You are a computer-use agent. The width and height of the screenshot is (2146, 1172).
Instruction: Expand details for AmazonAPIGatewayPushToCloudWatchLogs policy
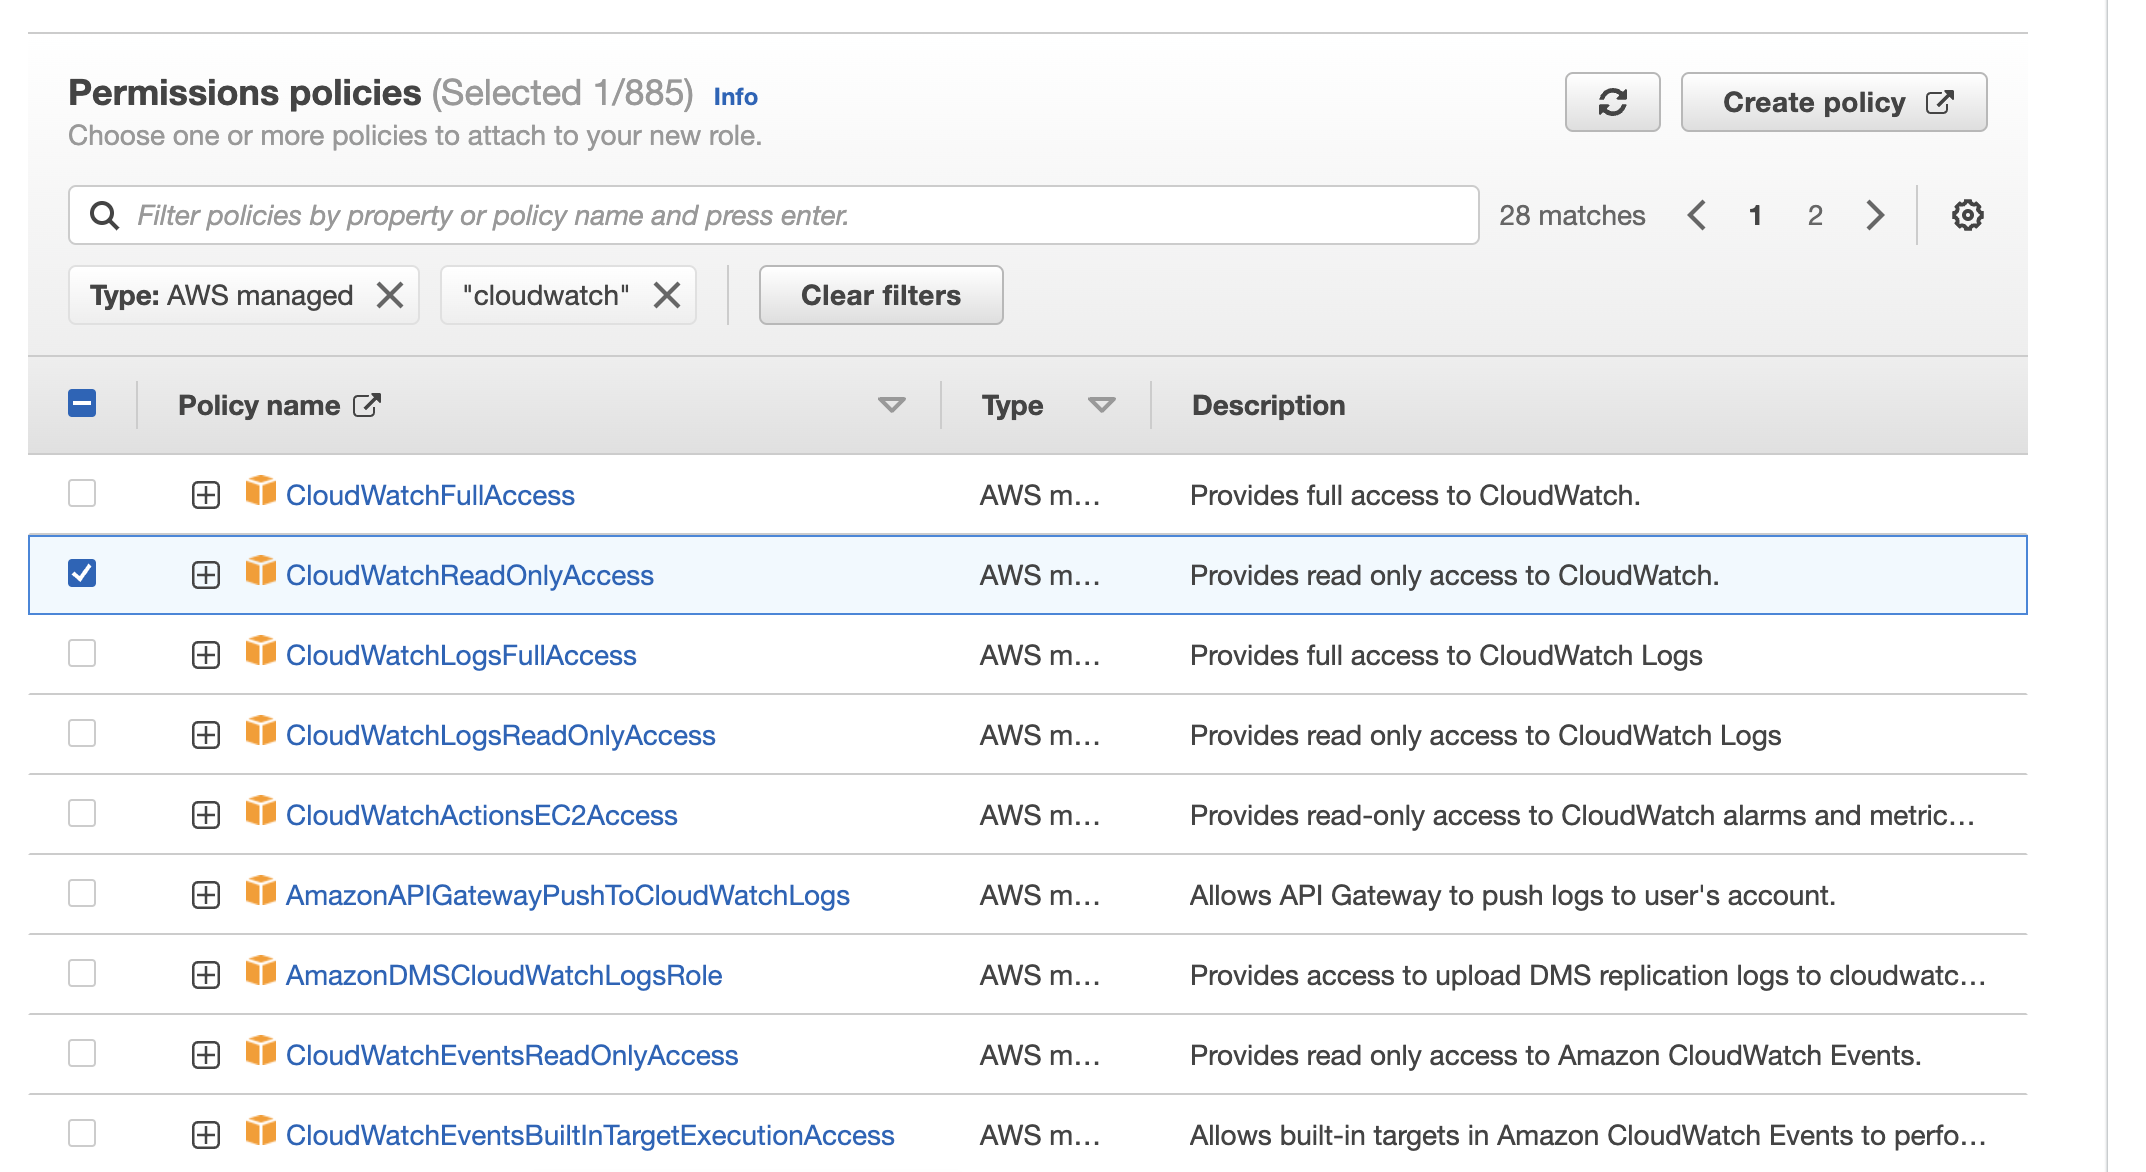click(206, 895)
